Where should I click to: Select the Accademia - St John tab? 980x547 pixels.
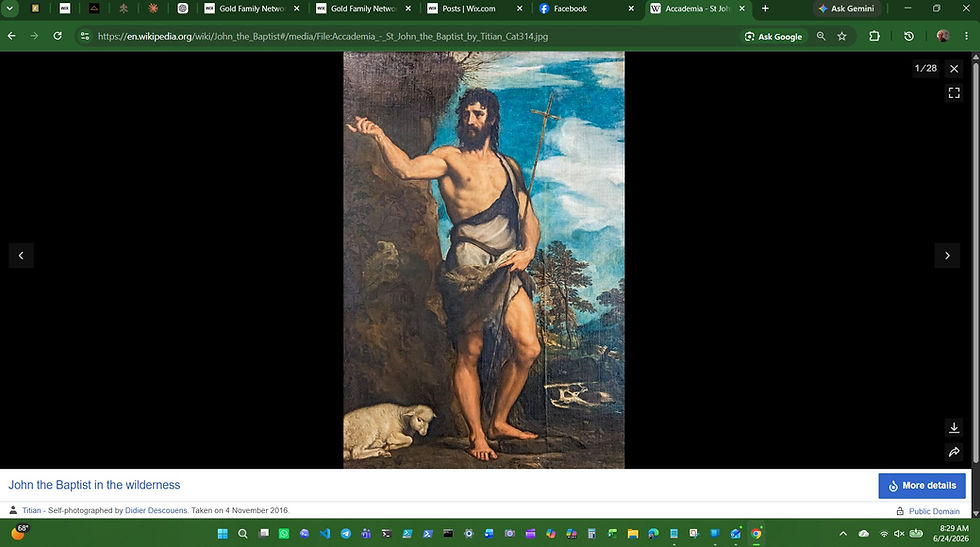(698, 9)
